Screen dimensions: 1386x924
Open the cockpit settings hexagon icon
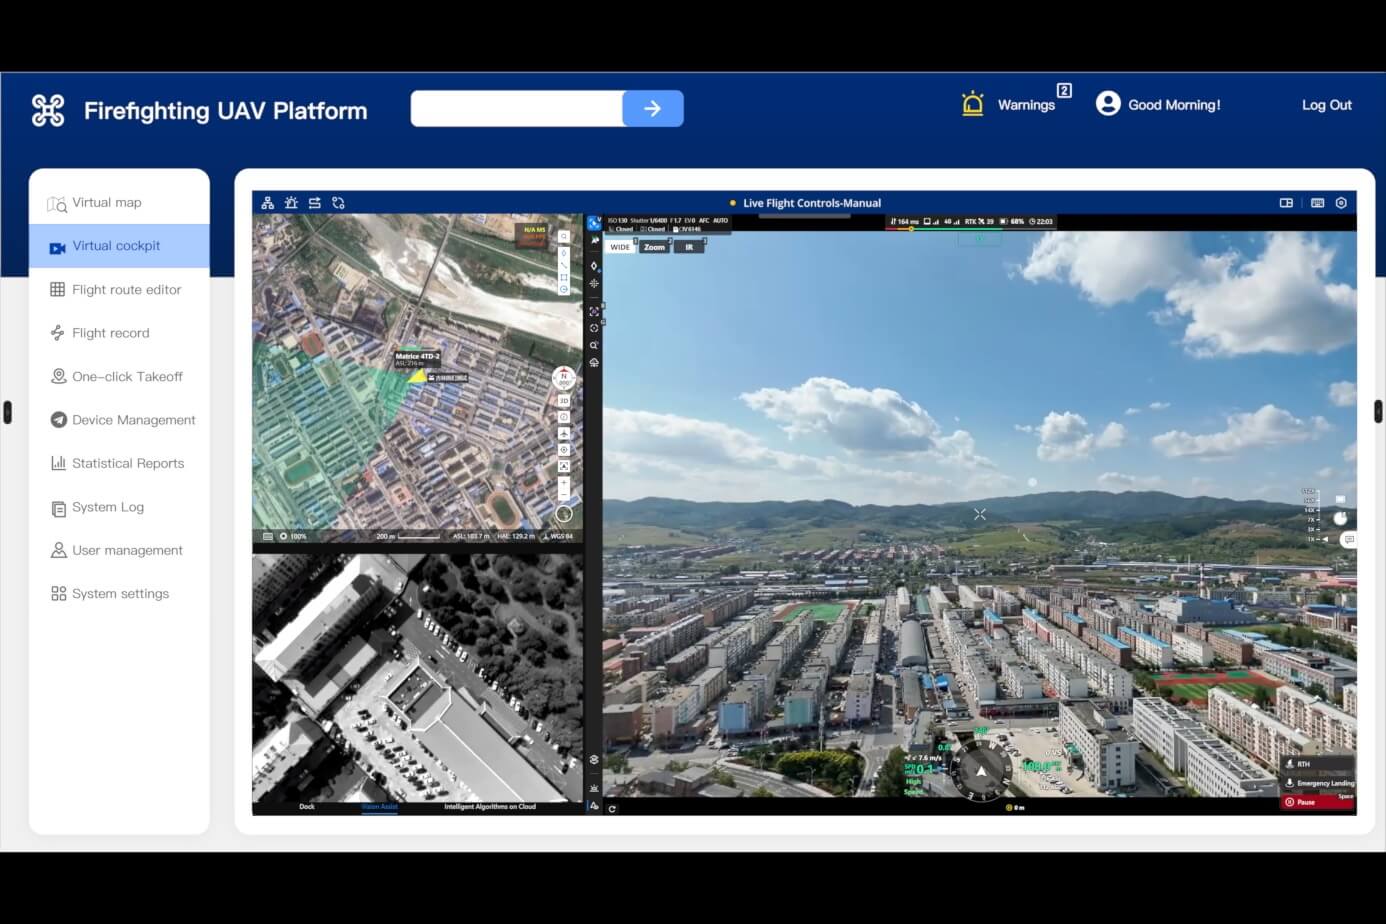pos(1341,203)
